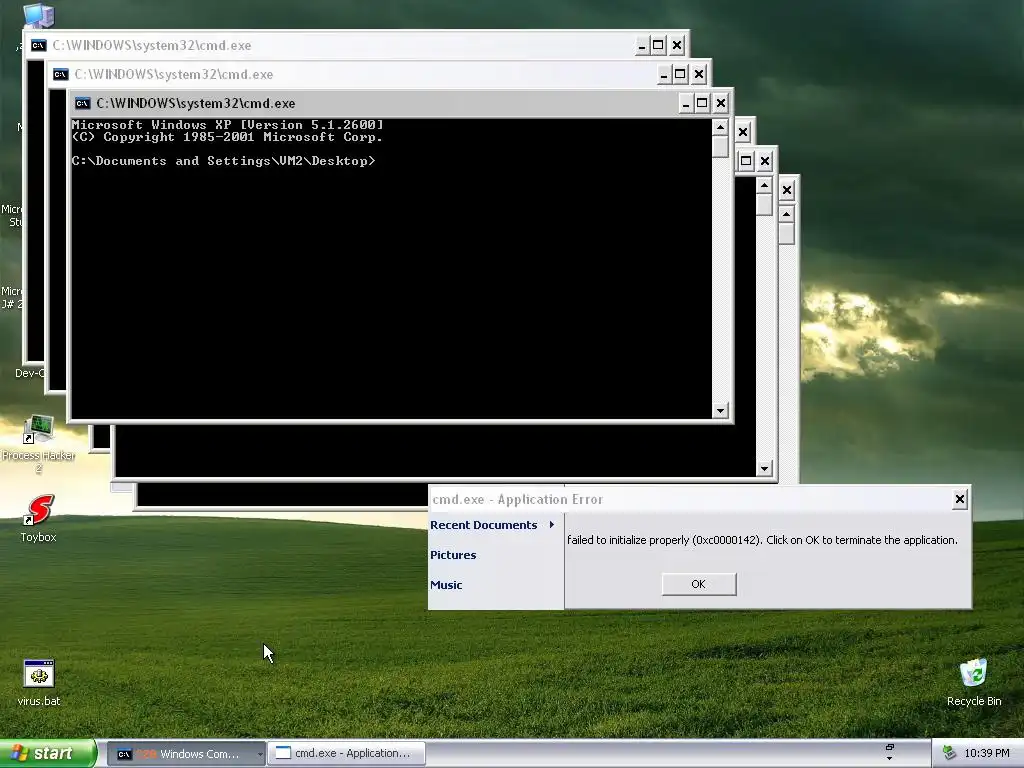This screenshot has height=768, width=1024.
Task: Click the Application Error dialog title text
Action: [x=517, y=500]
